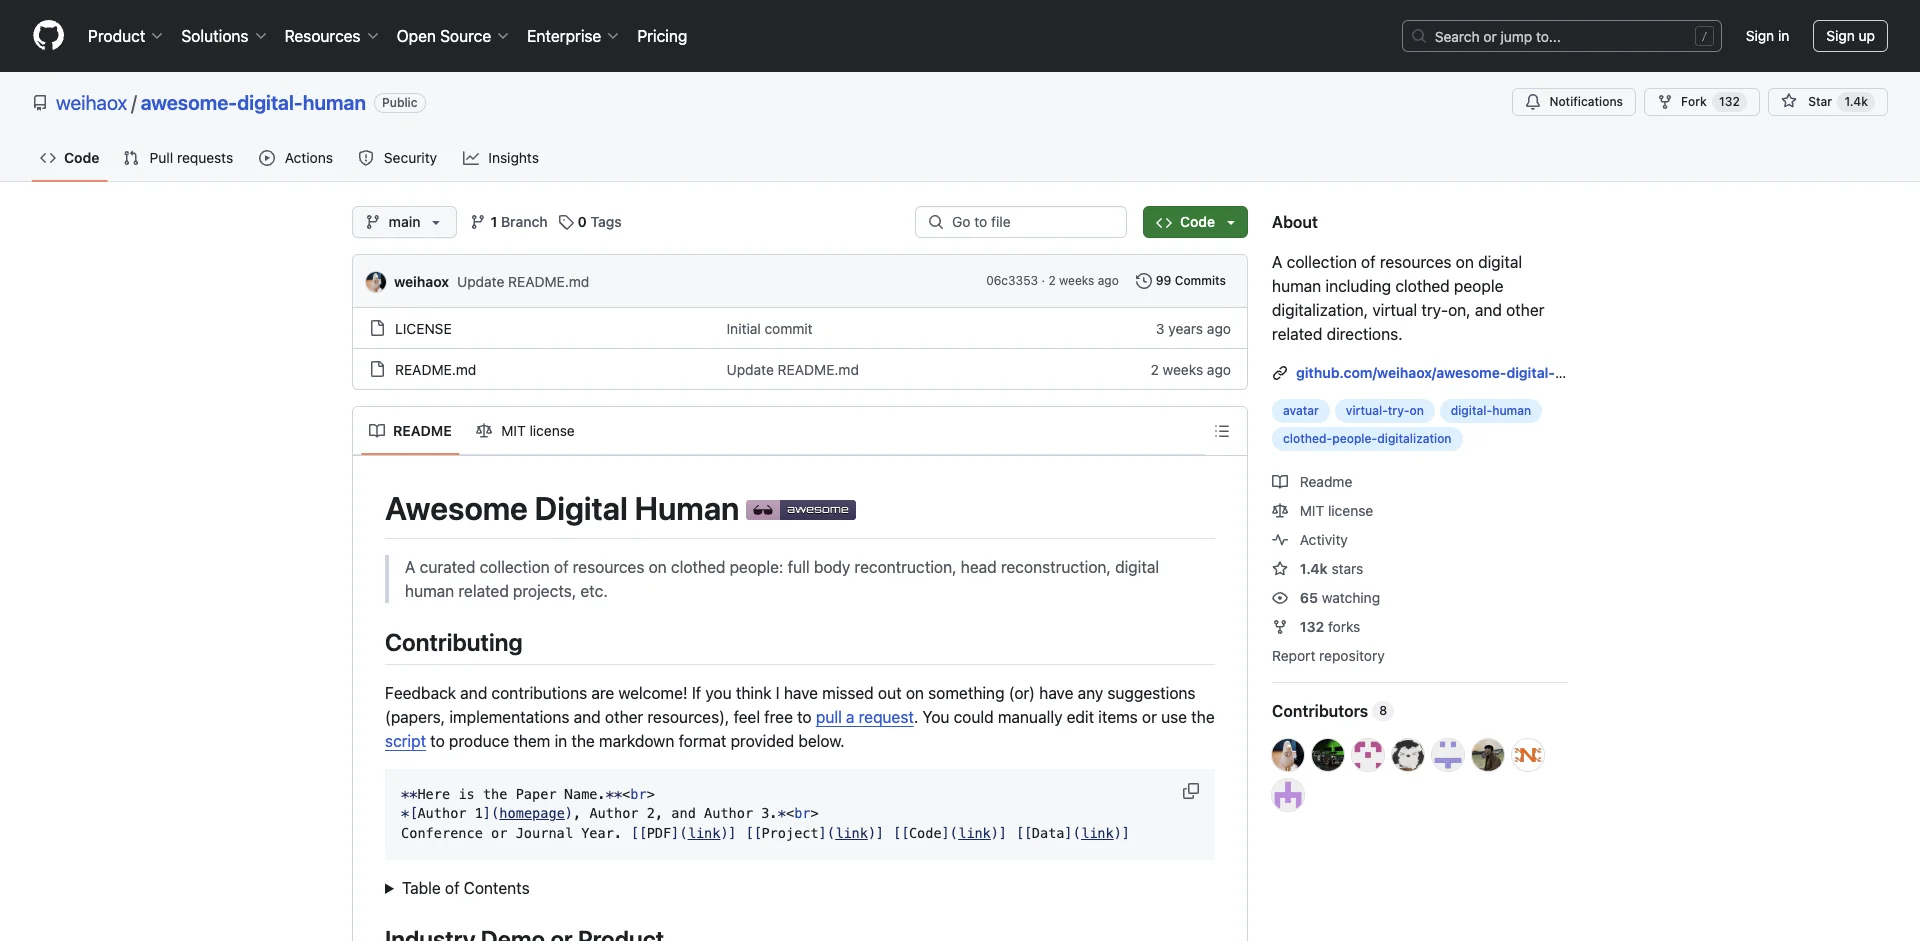Open weihaox owner profile link
This screenshot has width=1920, height=941.
(x=91, y=103)
